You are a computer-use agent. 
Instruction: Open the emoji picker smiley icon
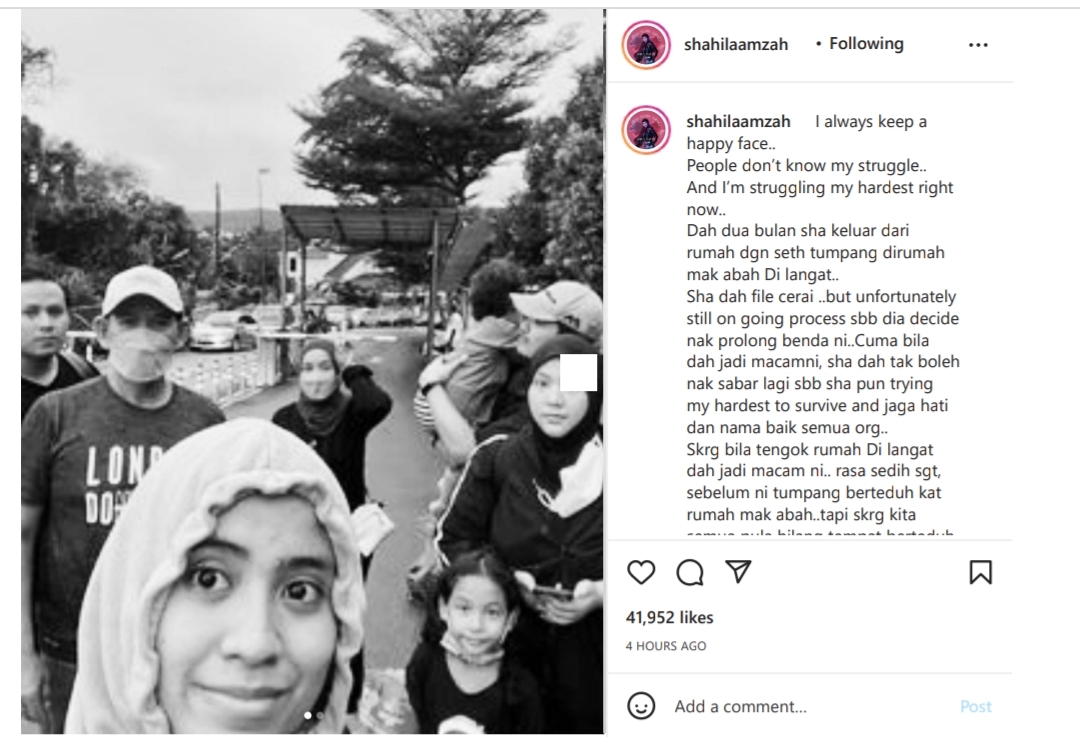641,706
